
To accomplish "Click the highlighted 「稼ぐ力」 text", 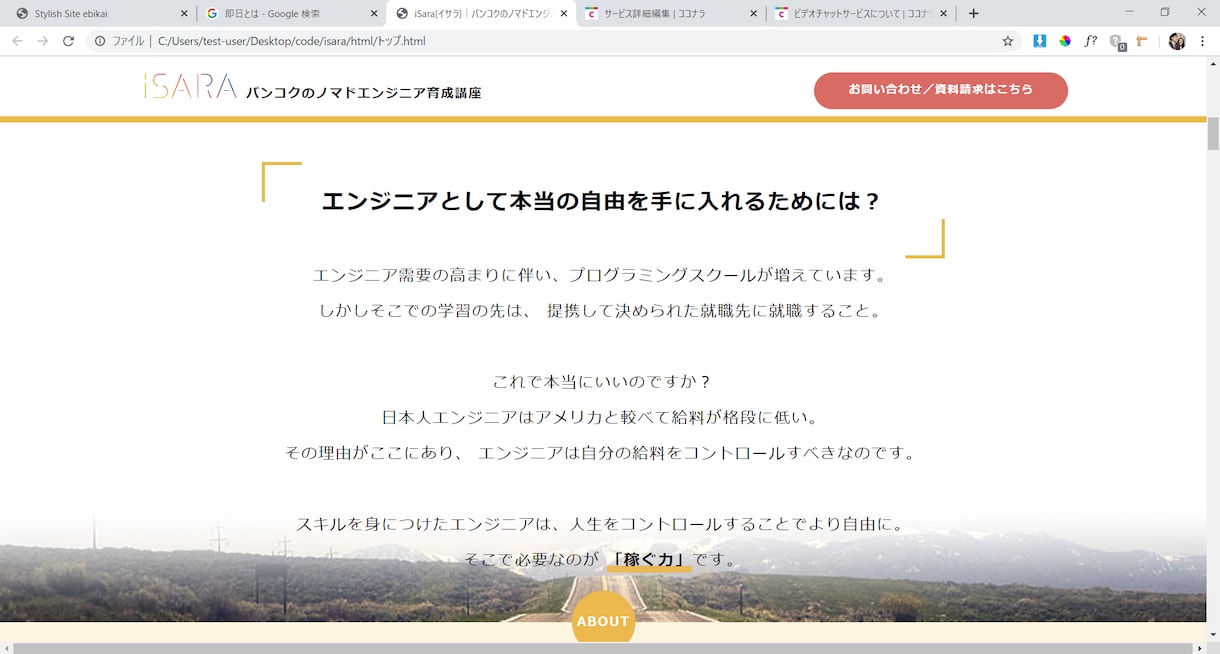I will tap(649, 560).
